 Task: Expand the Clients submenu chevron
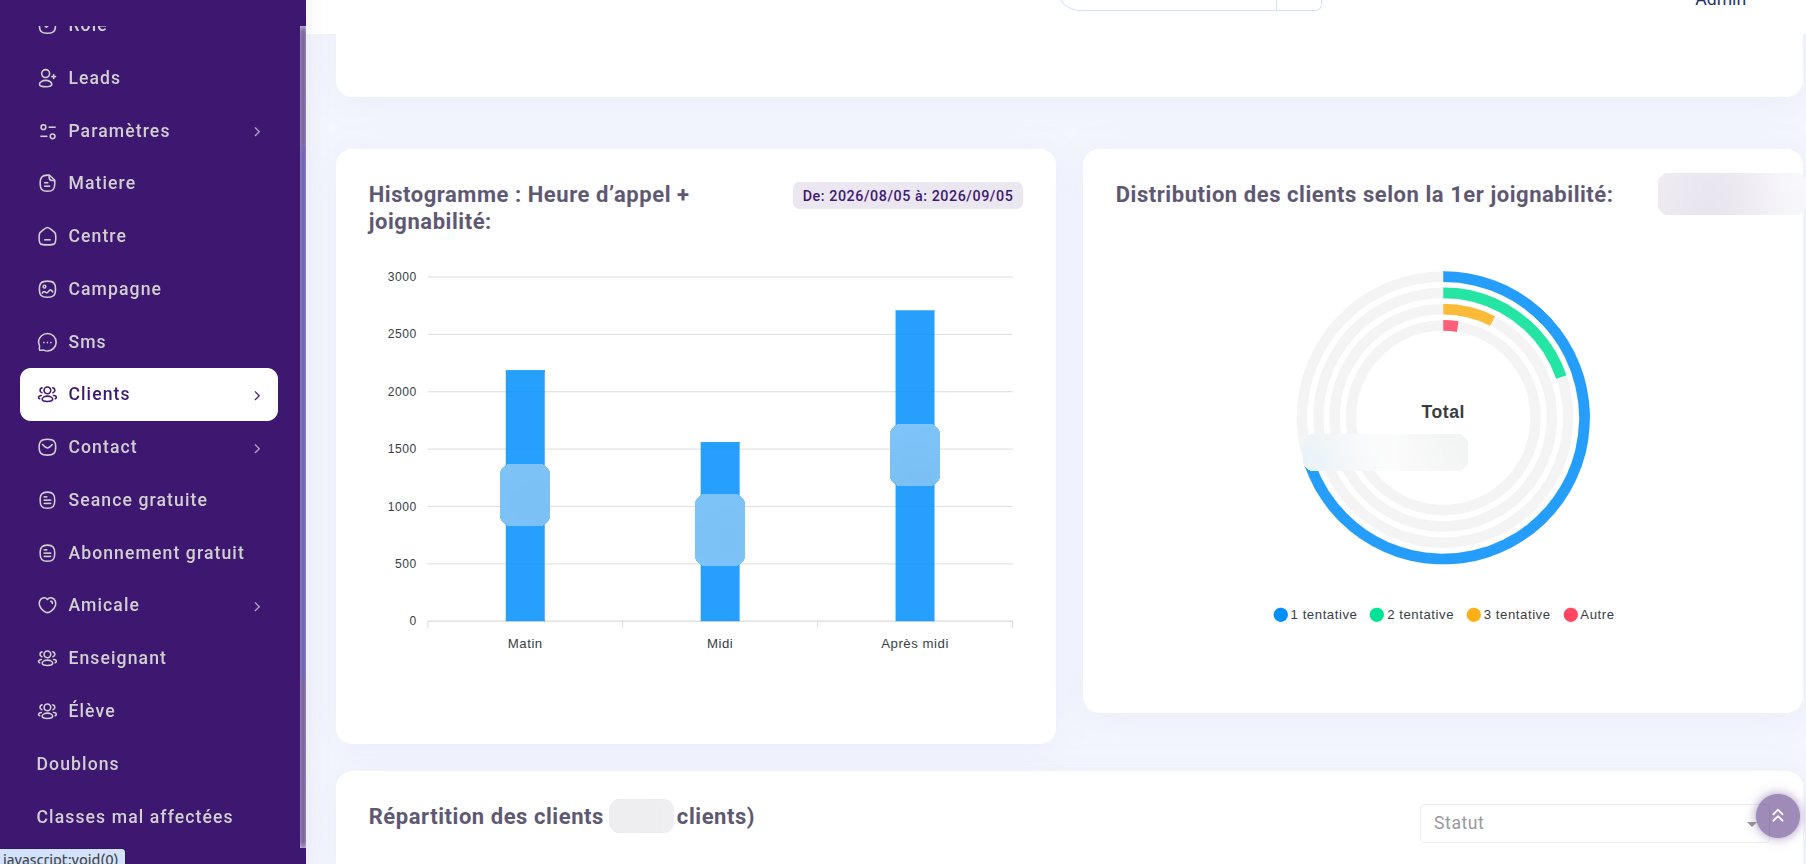click(257, 396)
